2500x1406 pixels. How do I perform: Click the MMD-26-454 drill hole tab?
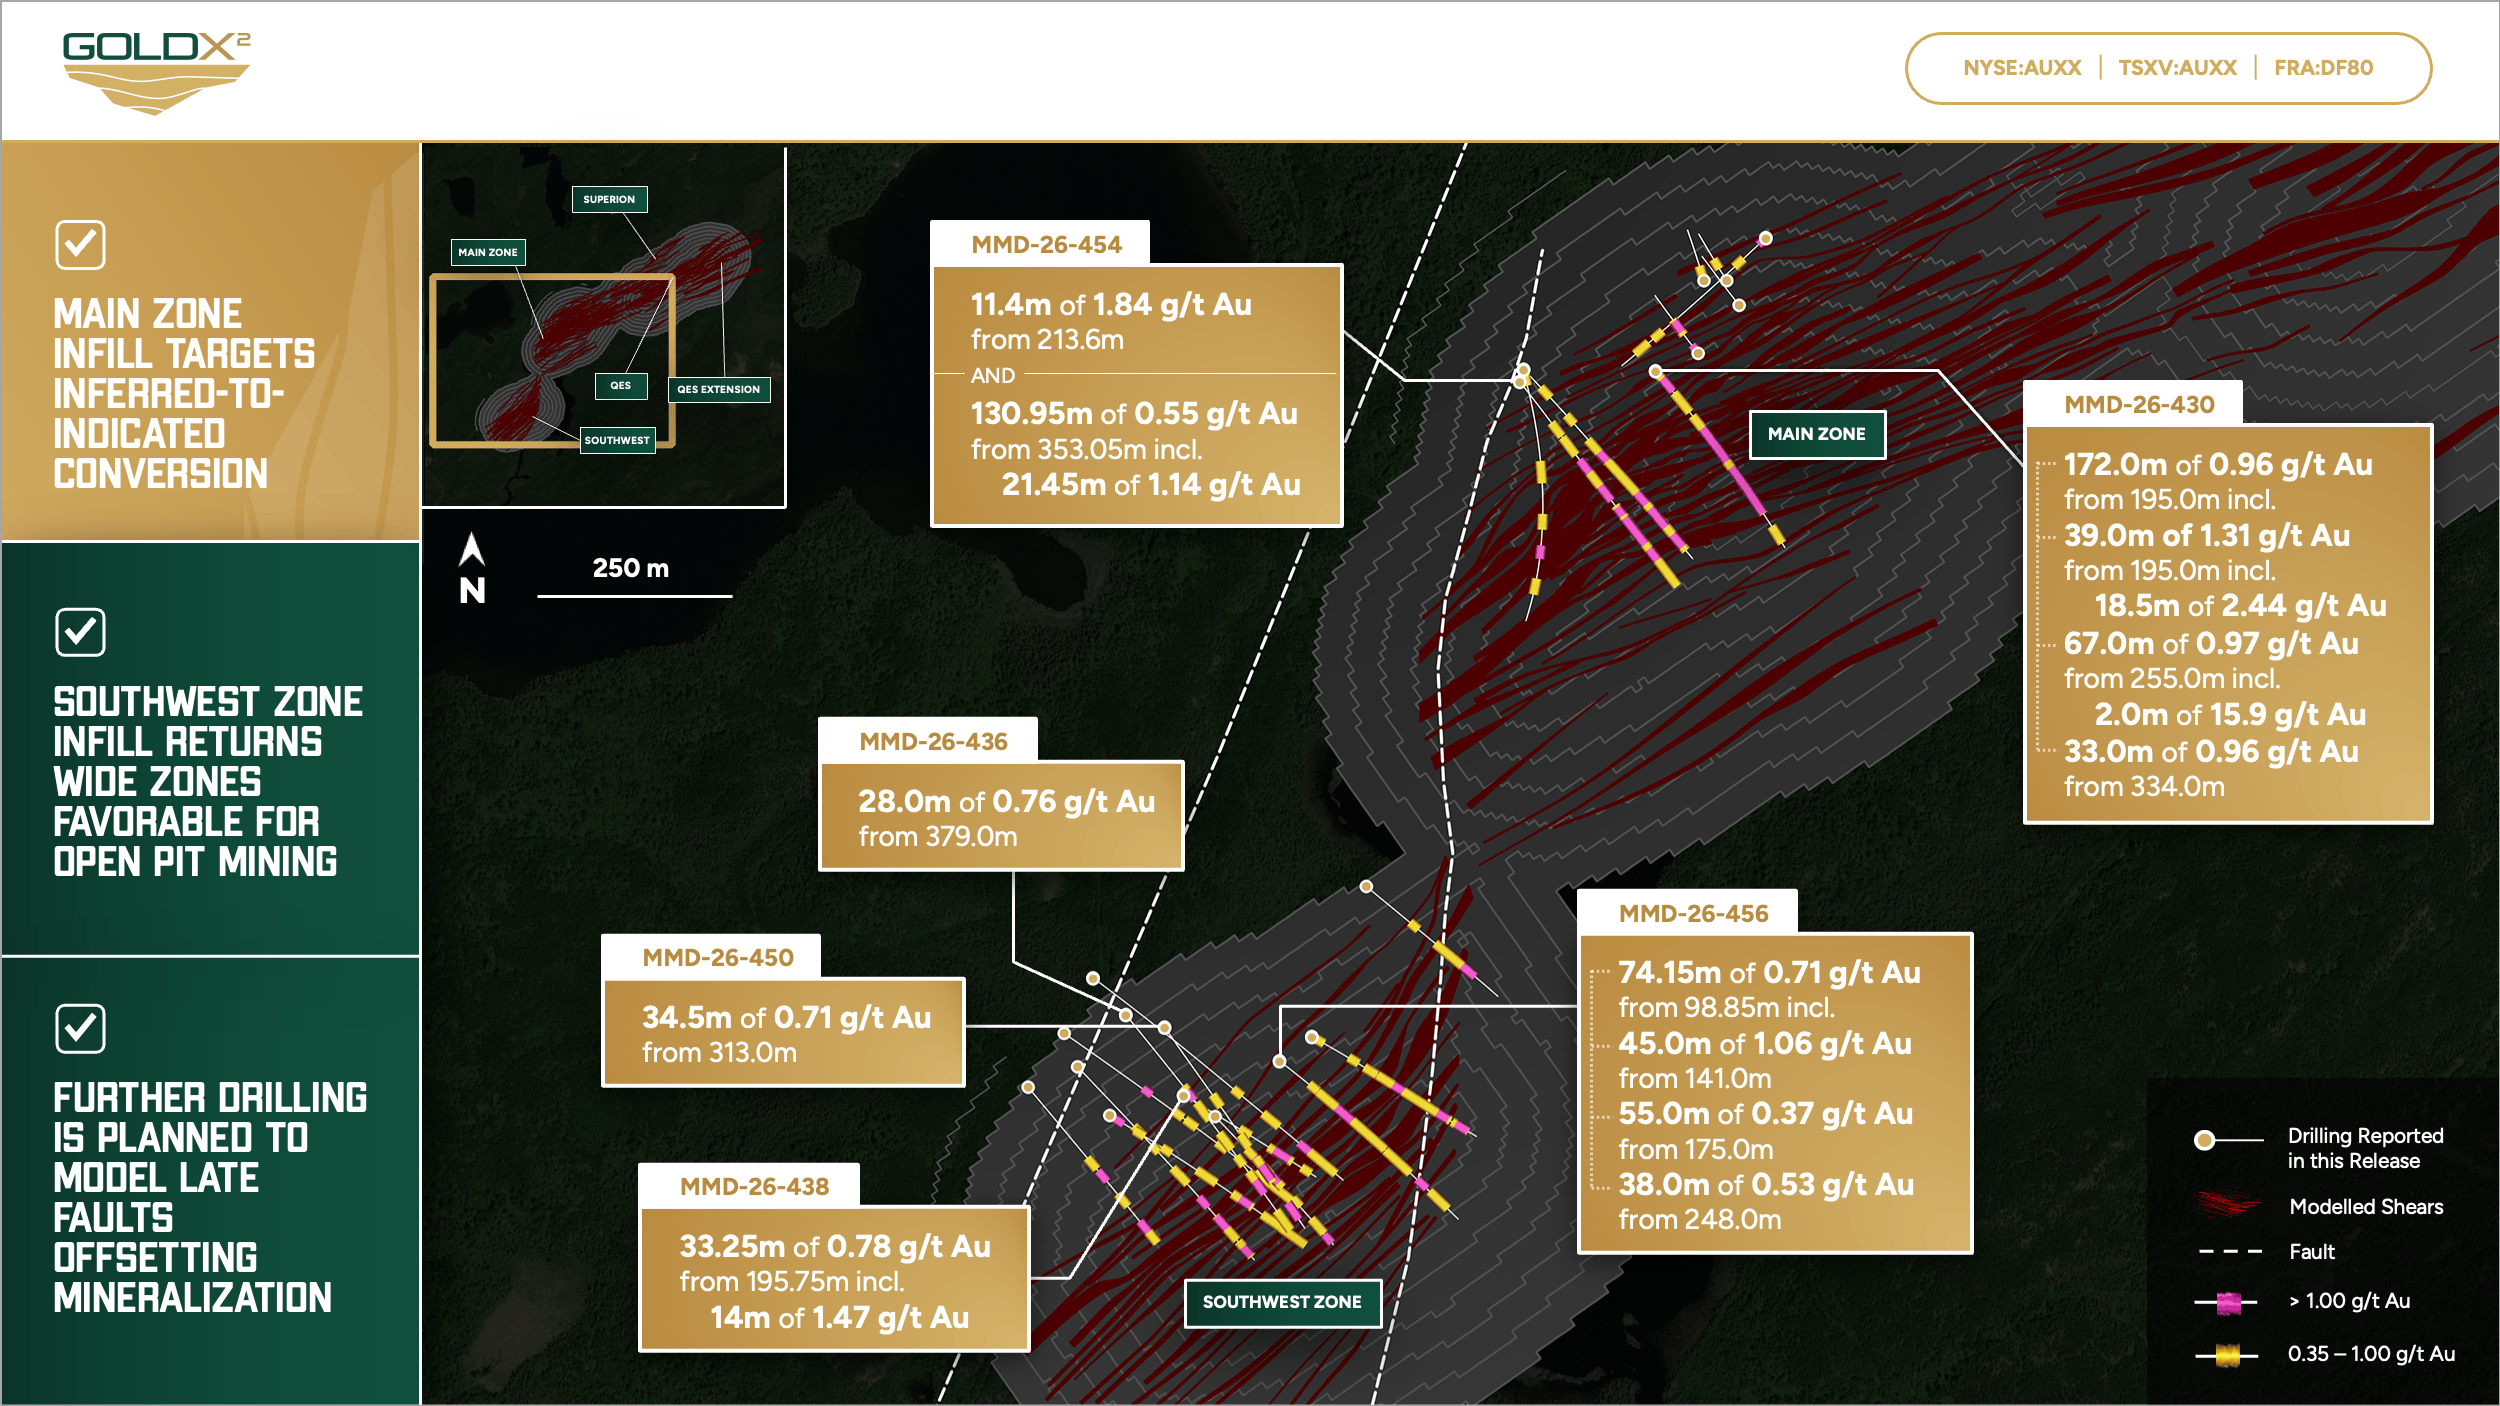point(1040,243)
